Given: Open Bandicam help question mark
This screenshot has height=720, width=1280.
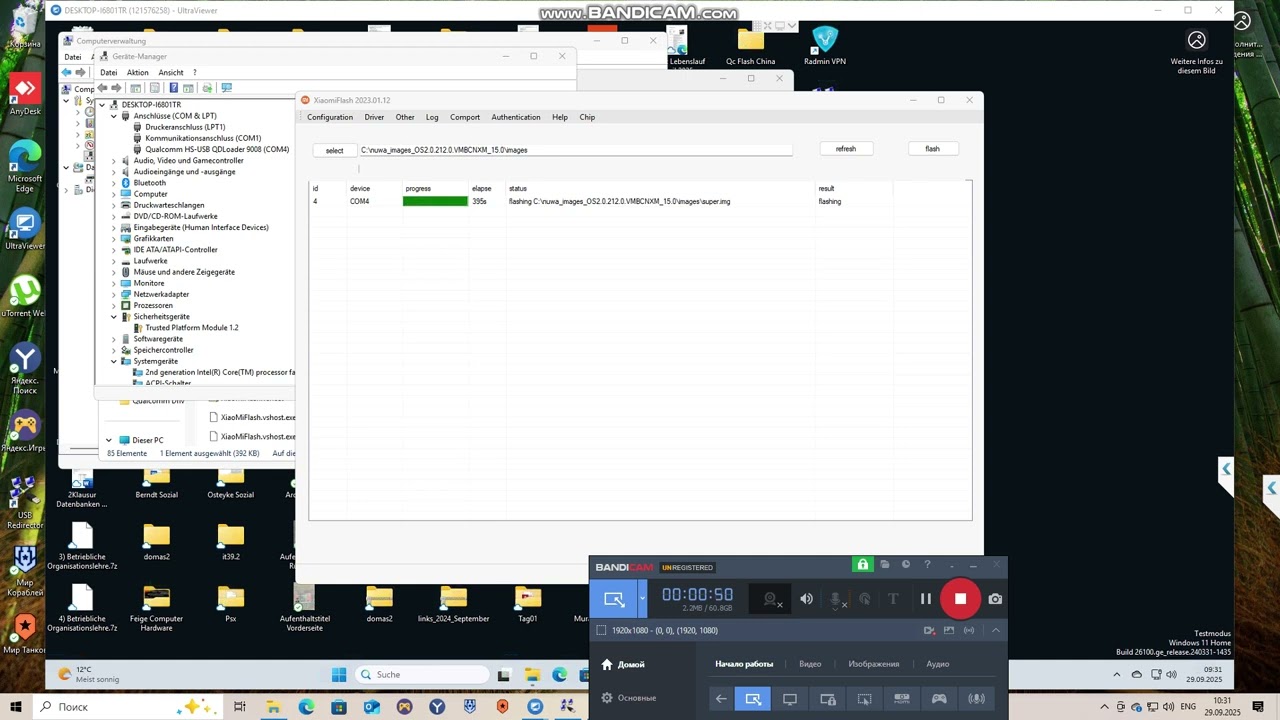Looking at the screenshot, I should [x=927, y=565].
